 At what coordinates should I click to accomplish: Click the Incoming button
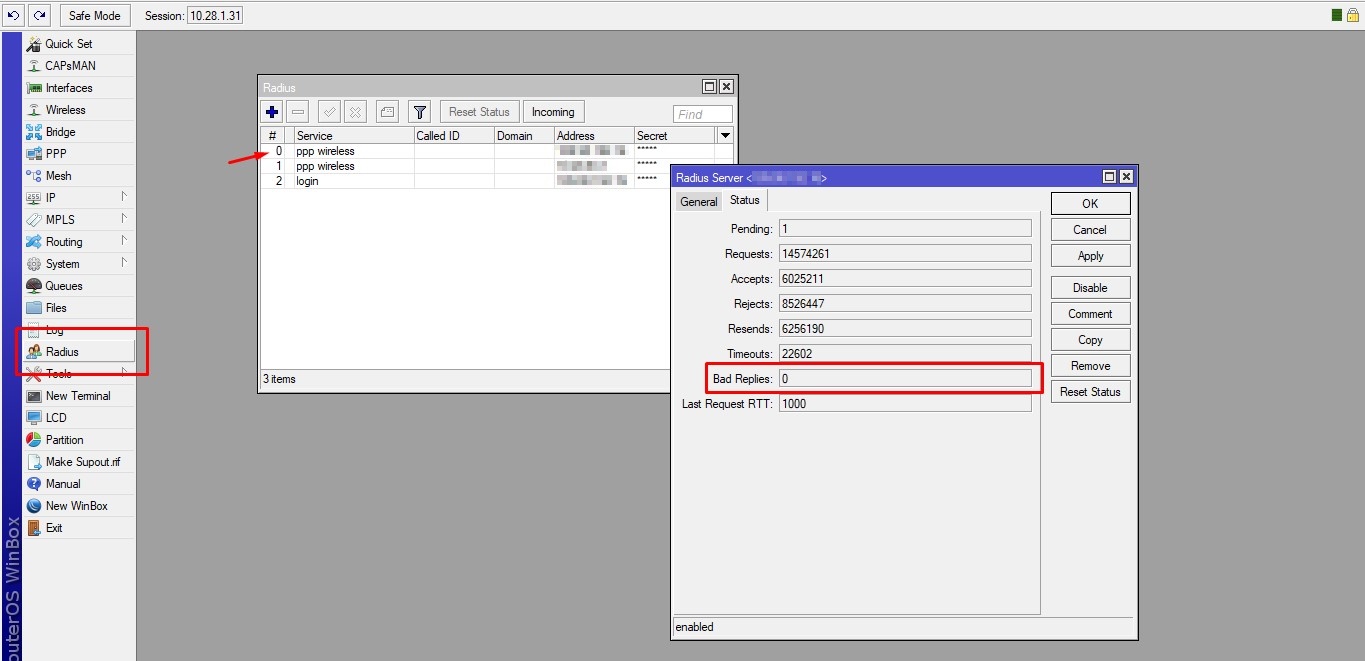pos(553,112)
